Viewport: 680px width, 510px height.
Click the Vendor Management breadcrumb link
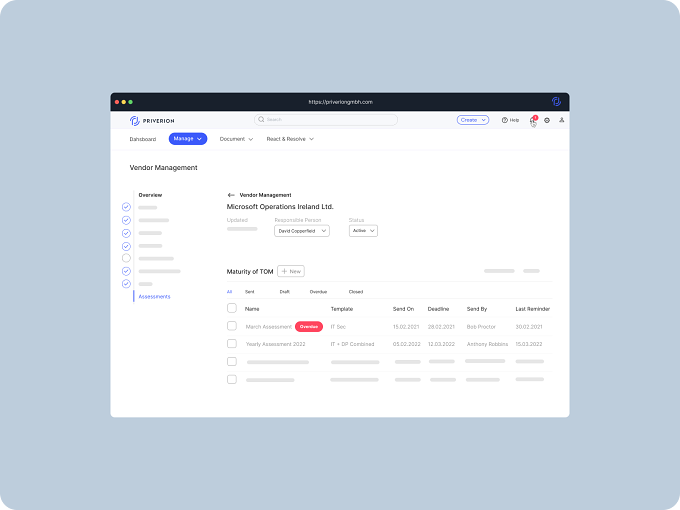click(x=265, y=195)
